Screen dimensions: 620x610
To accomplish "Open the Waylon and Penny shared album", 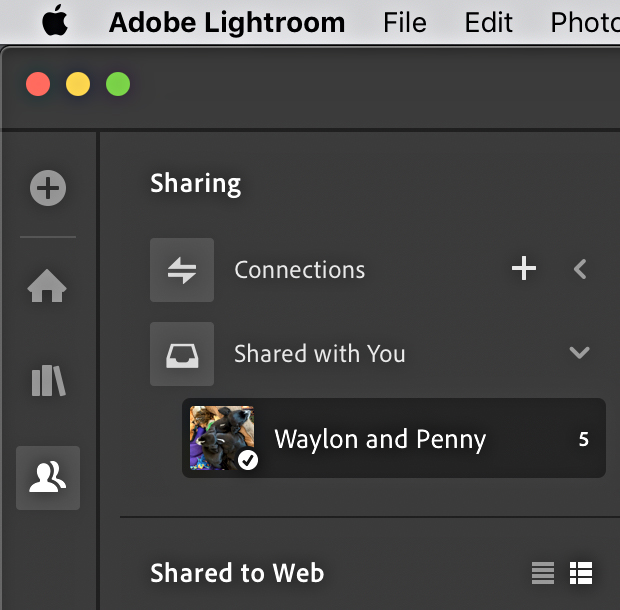I will 394,438.
